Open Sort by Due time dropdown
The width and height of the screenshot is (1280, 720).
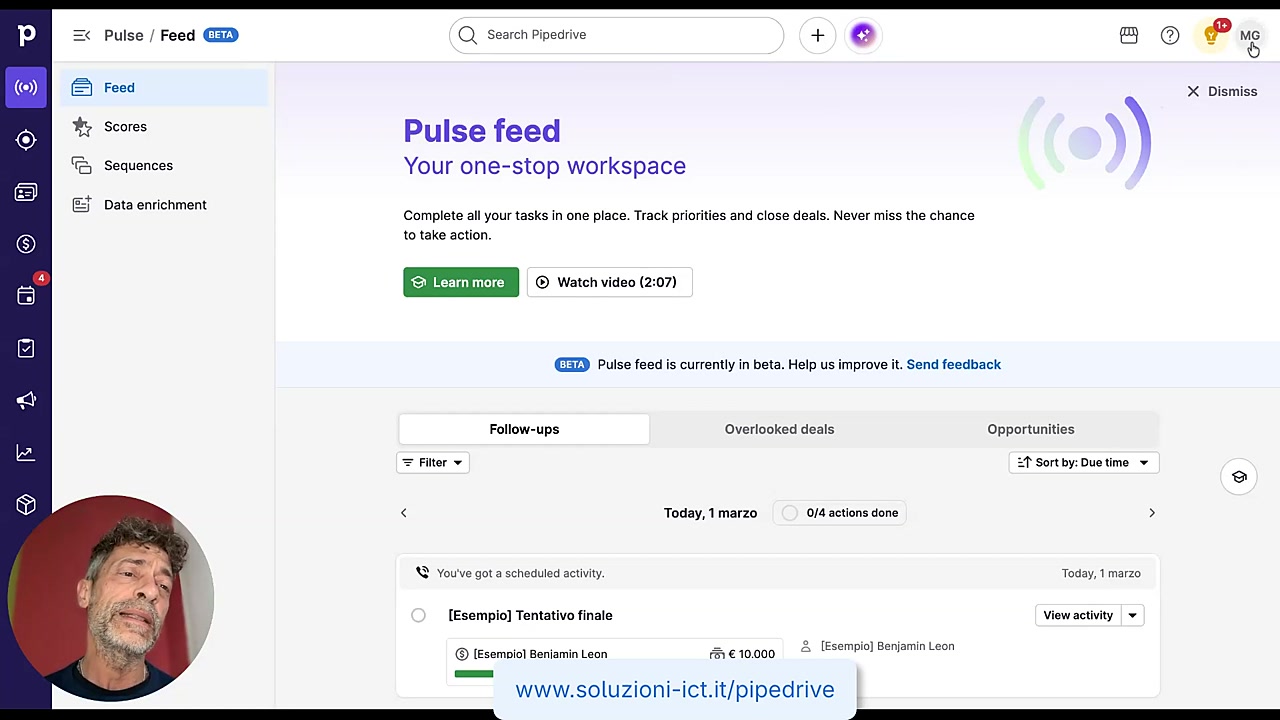(x=1084, y=462)
